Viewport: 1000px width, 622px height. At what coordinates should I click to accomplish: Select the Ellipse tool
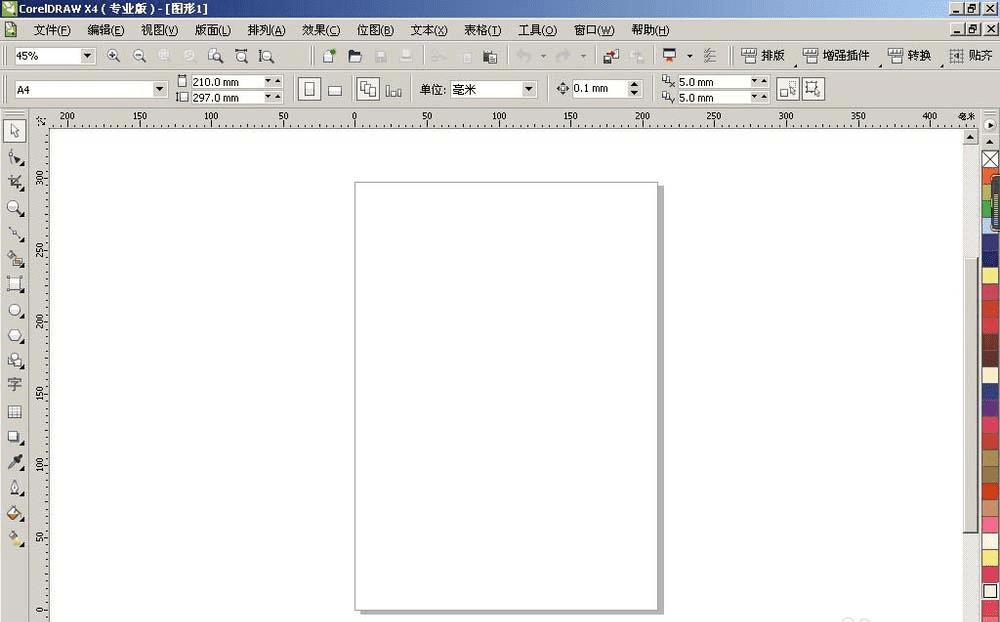click(15, 311)
